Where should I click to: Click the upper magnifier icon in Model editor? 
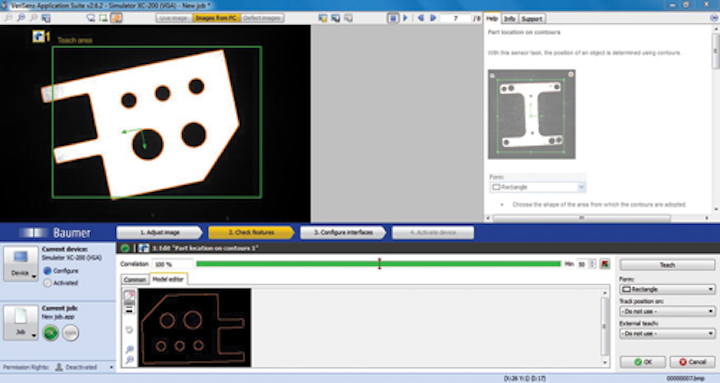tap(129, 350)
